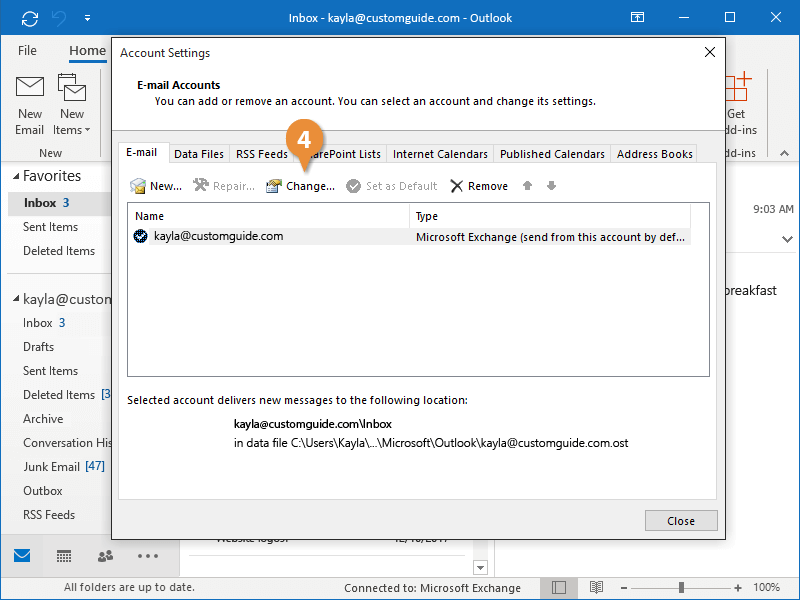
Task: Switch to the Data Files tab
Action: 199,154
